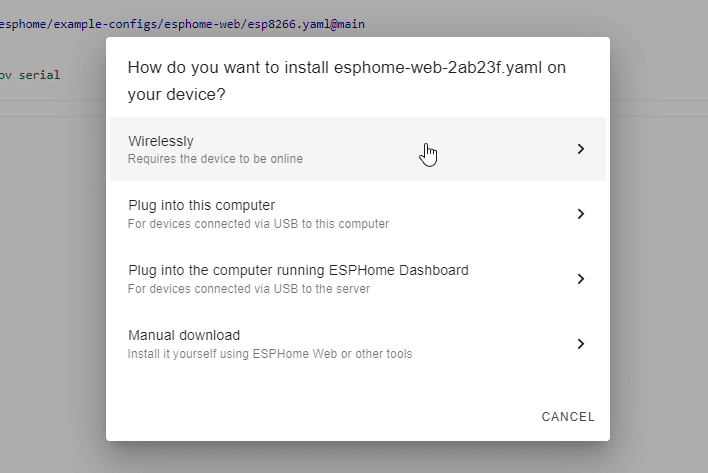Click the 'serial' text in the background editor

(x=39, y=75)
